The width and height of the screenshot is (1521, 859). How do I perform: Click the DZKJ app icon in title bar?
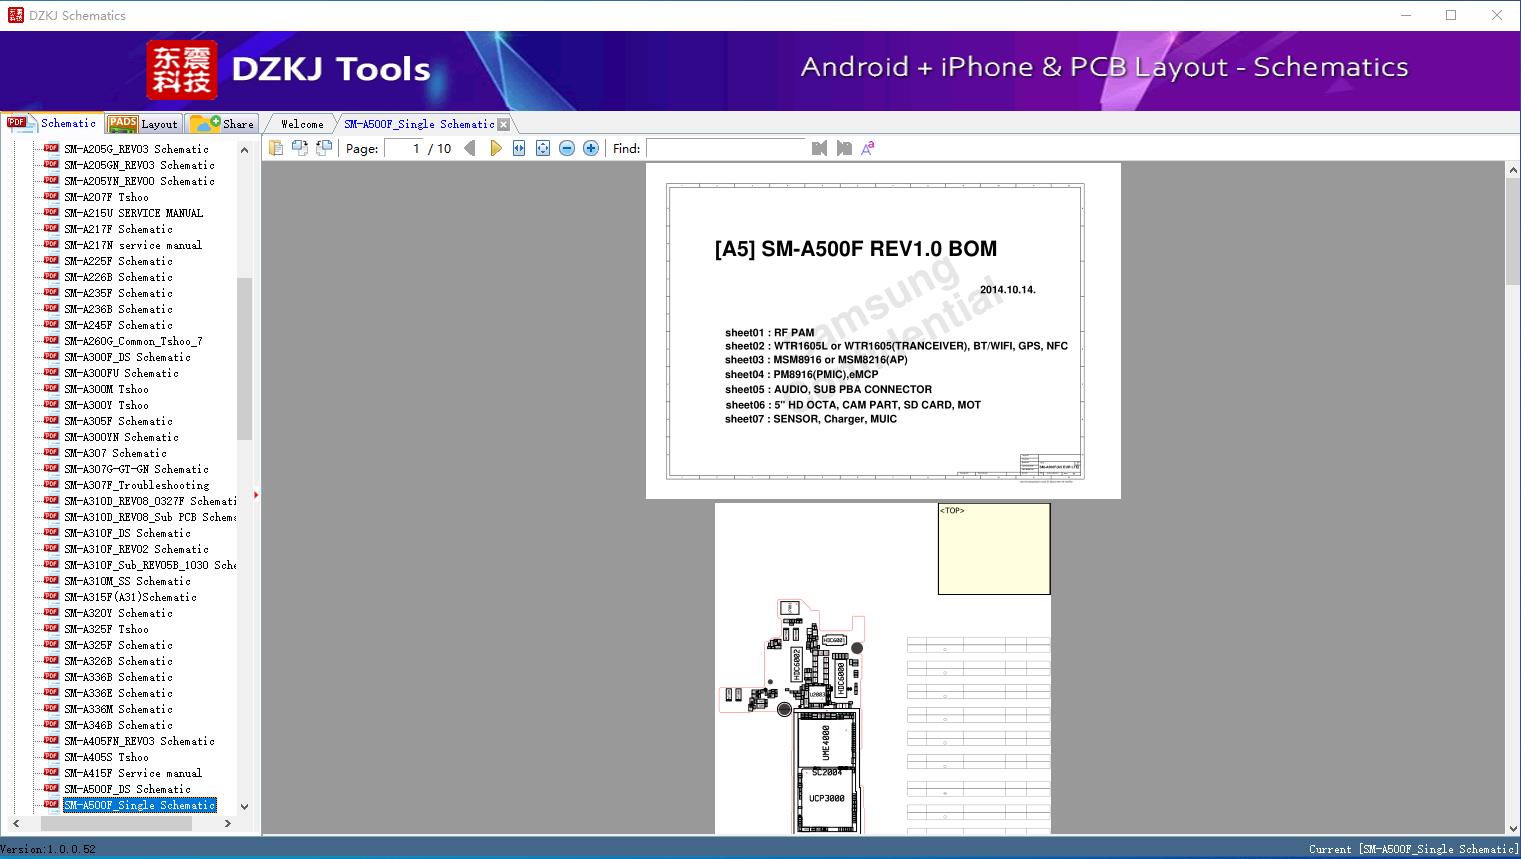click(x=15, y=15)
